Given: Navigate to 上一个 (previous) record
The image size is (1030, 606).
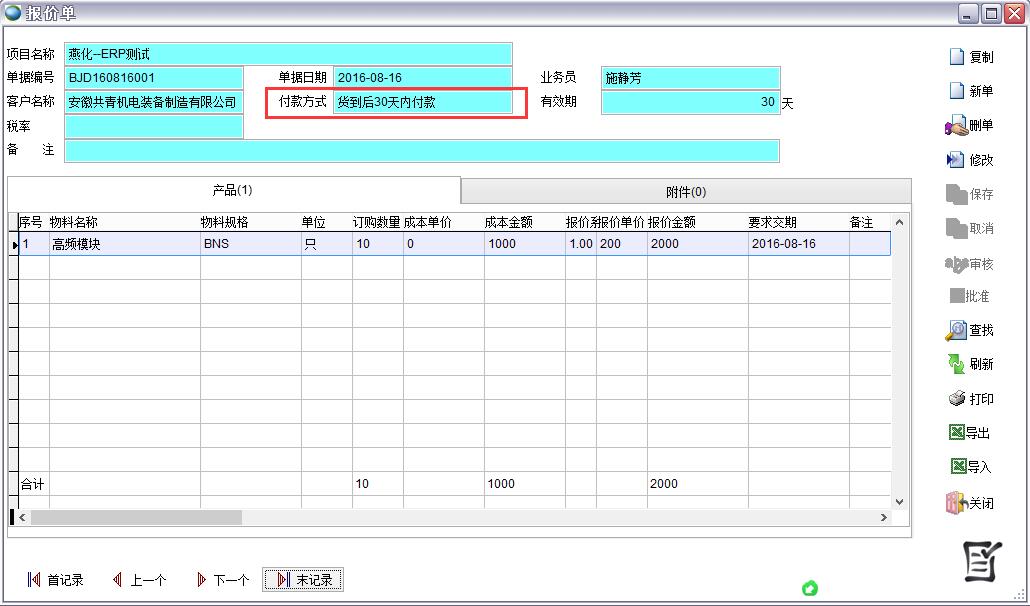Looking at the screenshot, I should click(x=139, y=580).
